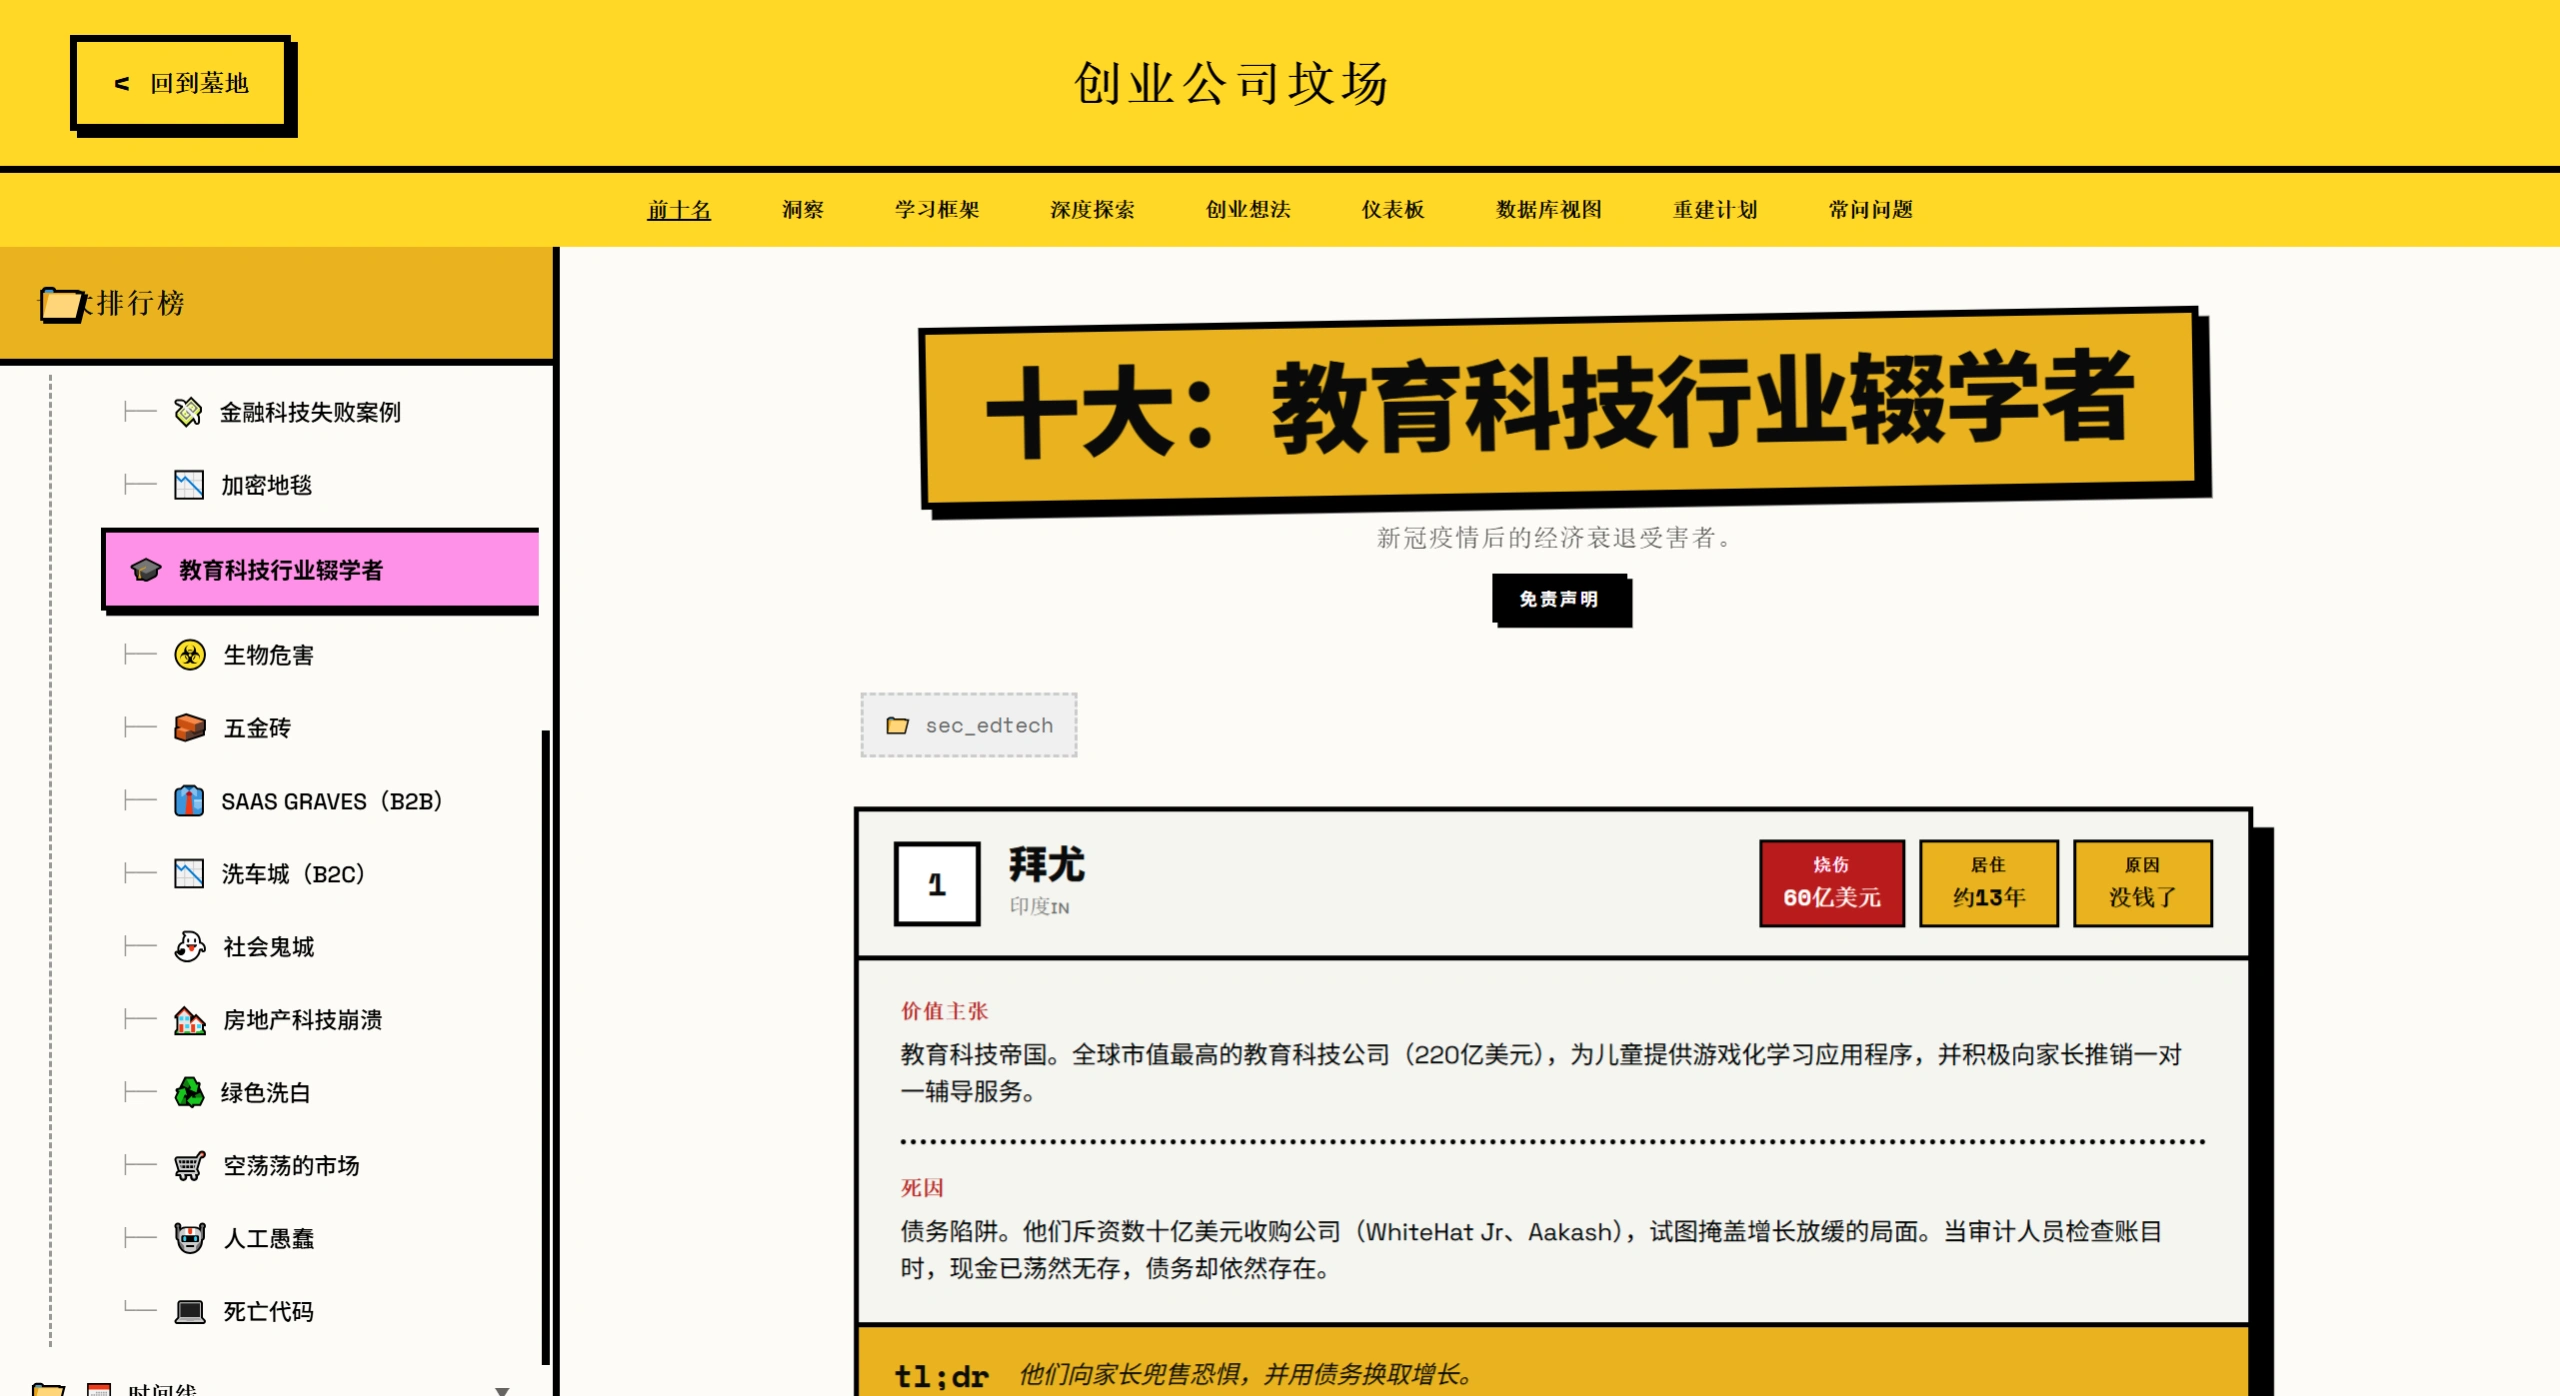
Task: Click the laptop icon next to 死亡代码
Action: tap(189, 1311)
